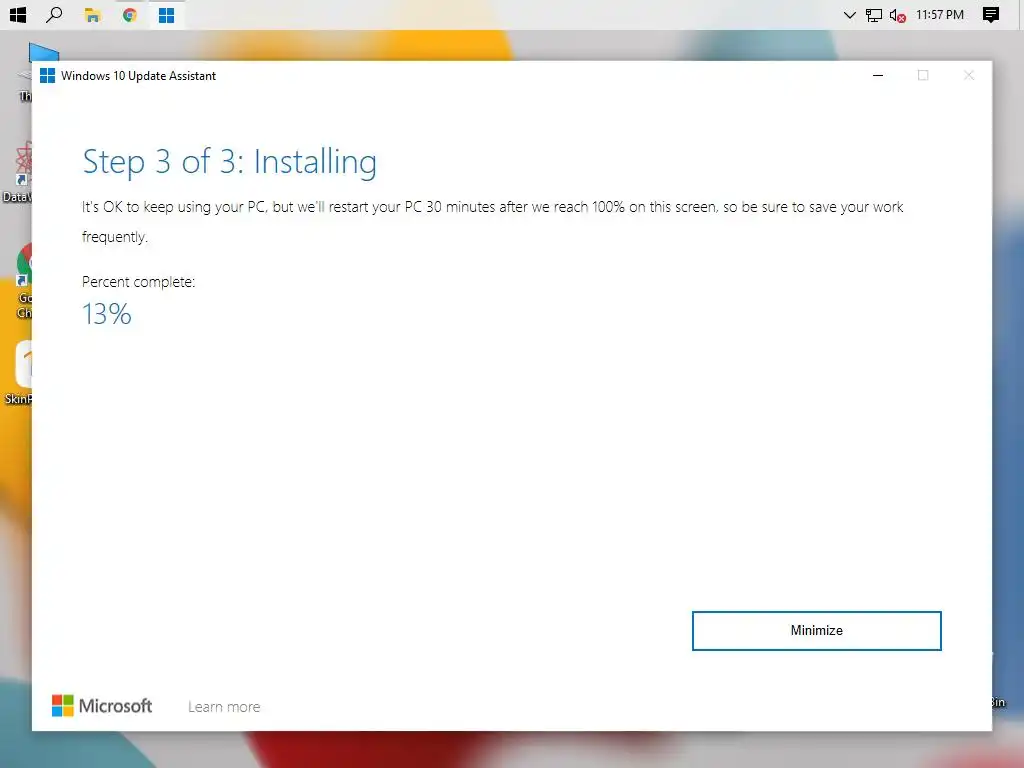The width and height of the screenshot is (1024, 768).
Task: Select the DataV desktop shortcut icon
Action: [x=17, y=172]
